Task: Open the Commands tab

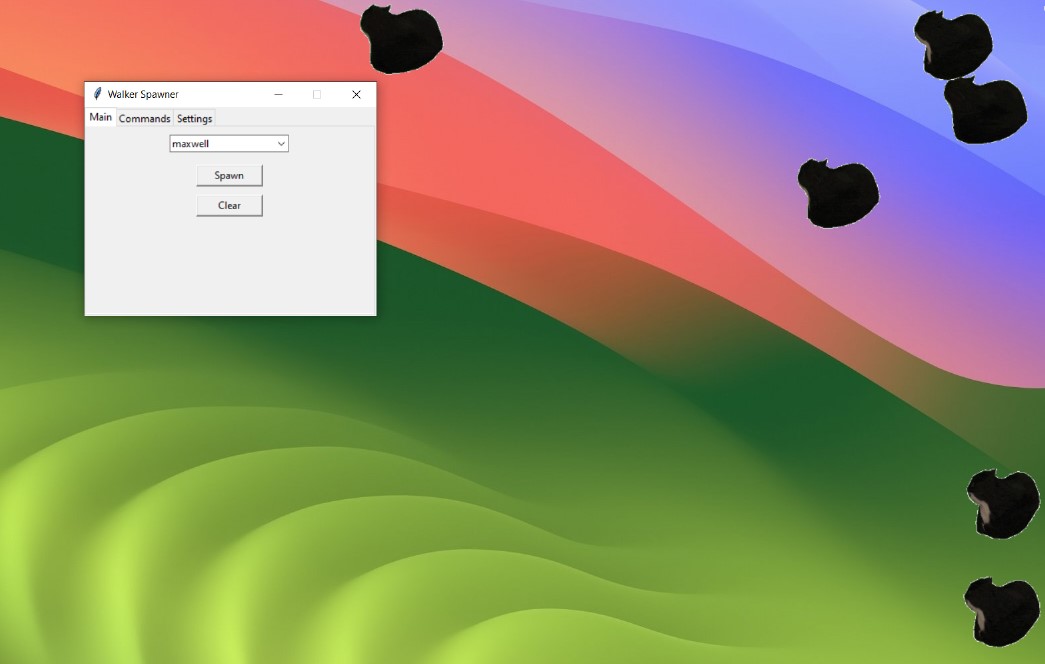Action: (x=145, y=119)
